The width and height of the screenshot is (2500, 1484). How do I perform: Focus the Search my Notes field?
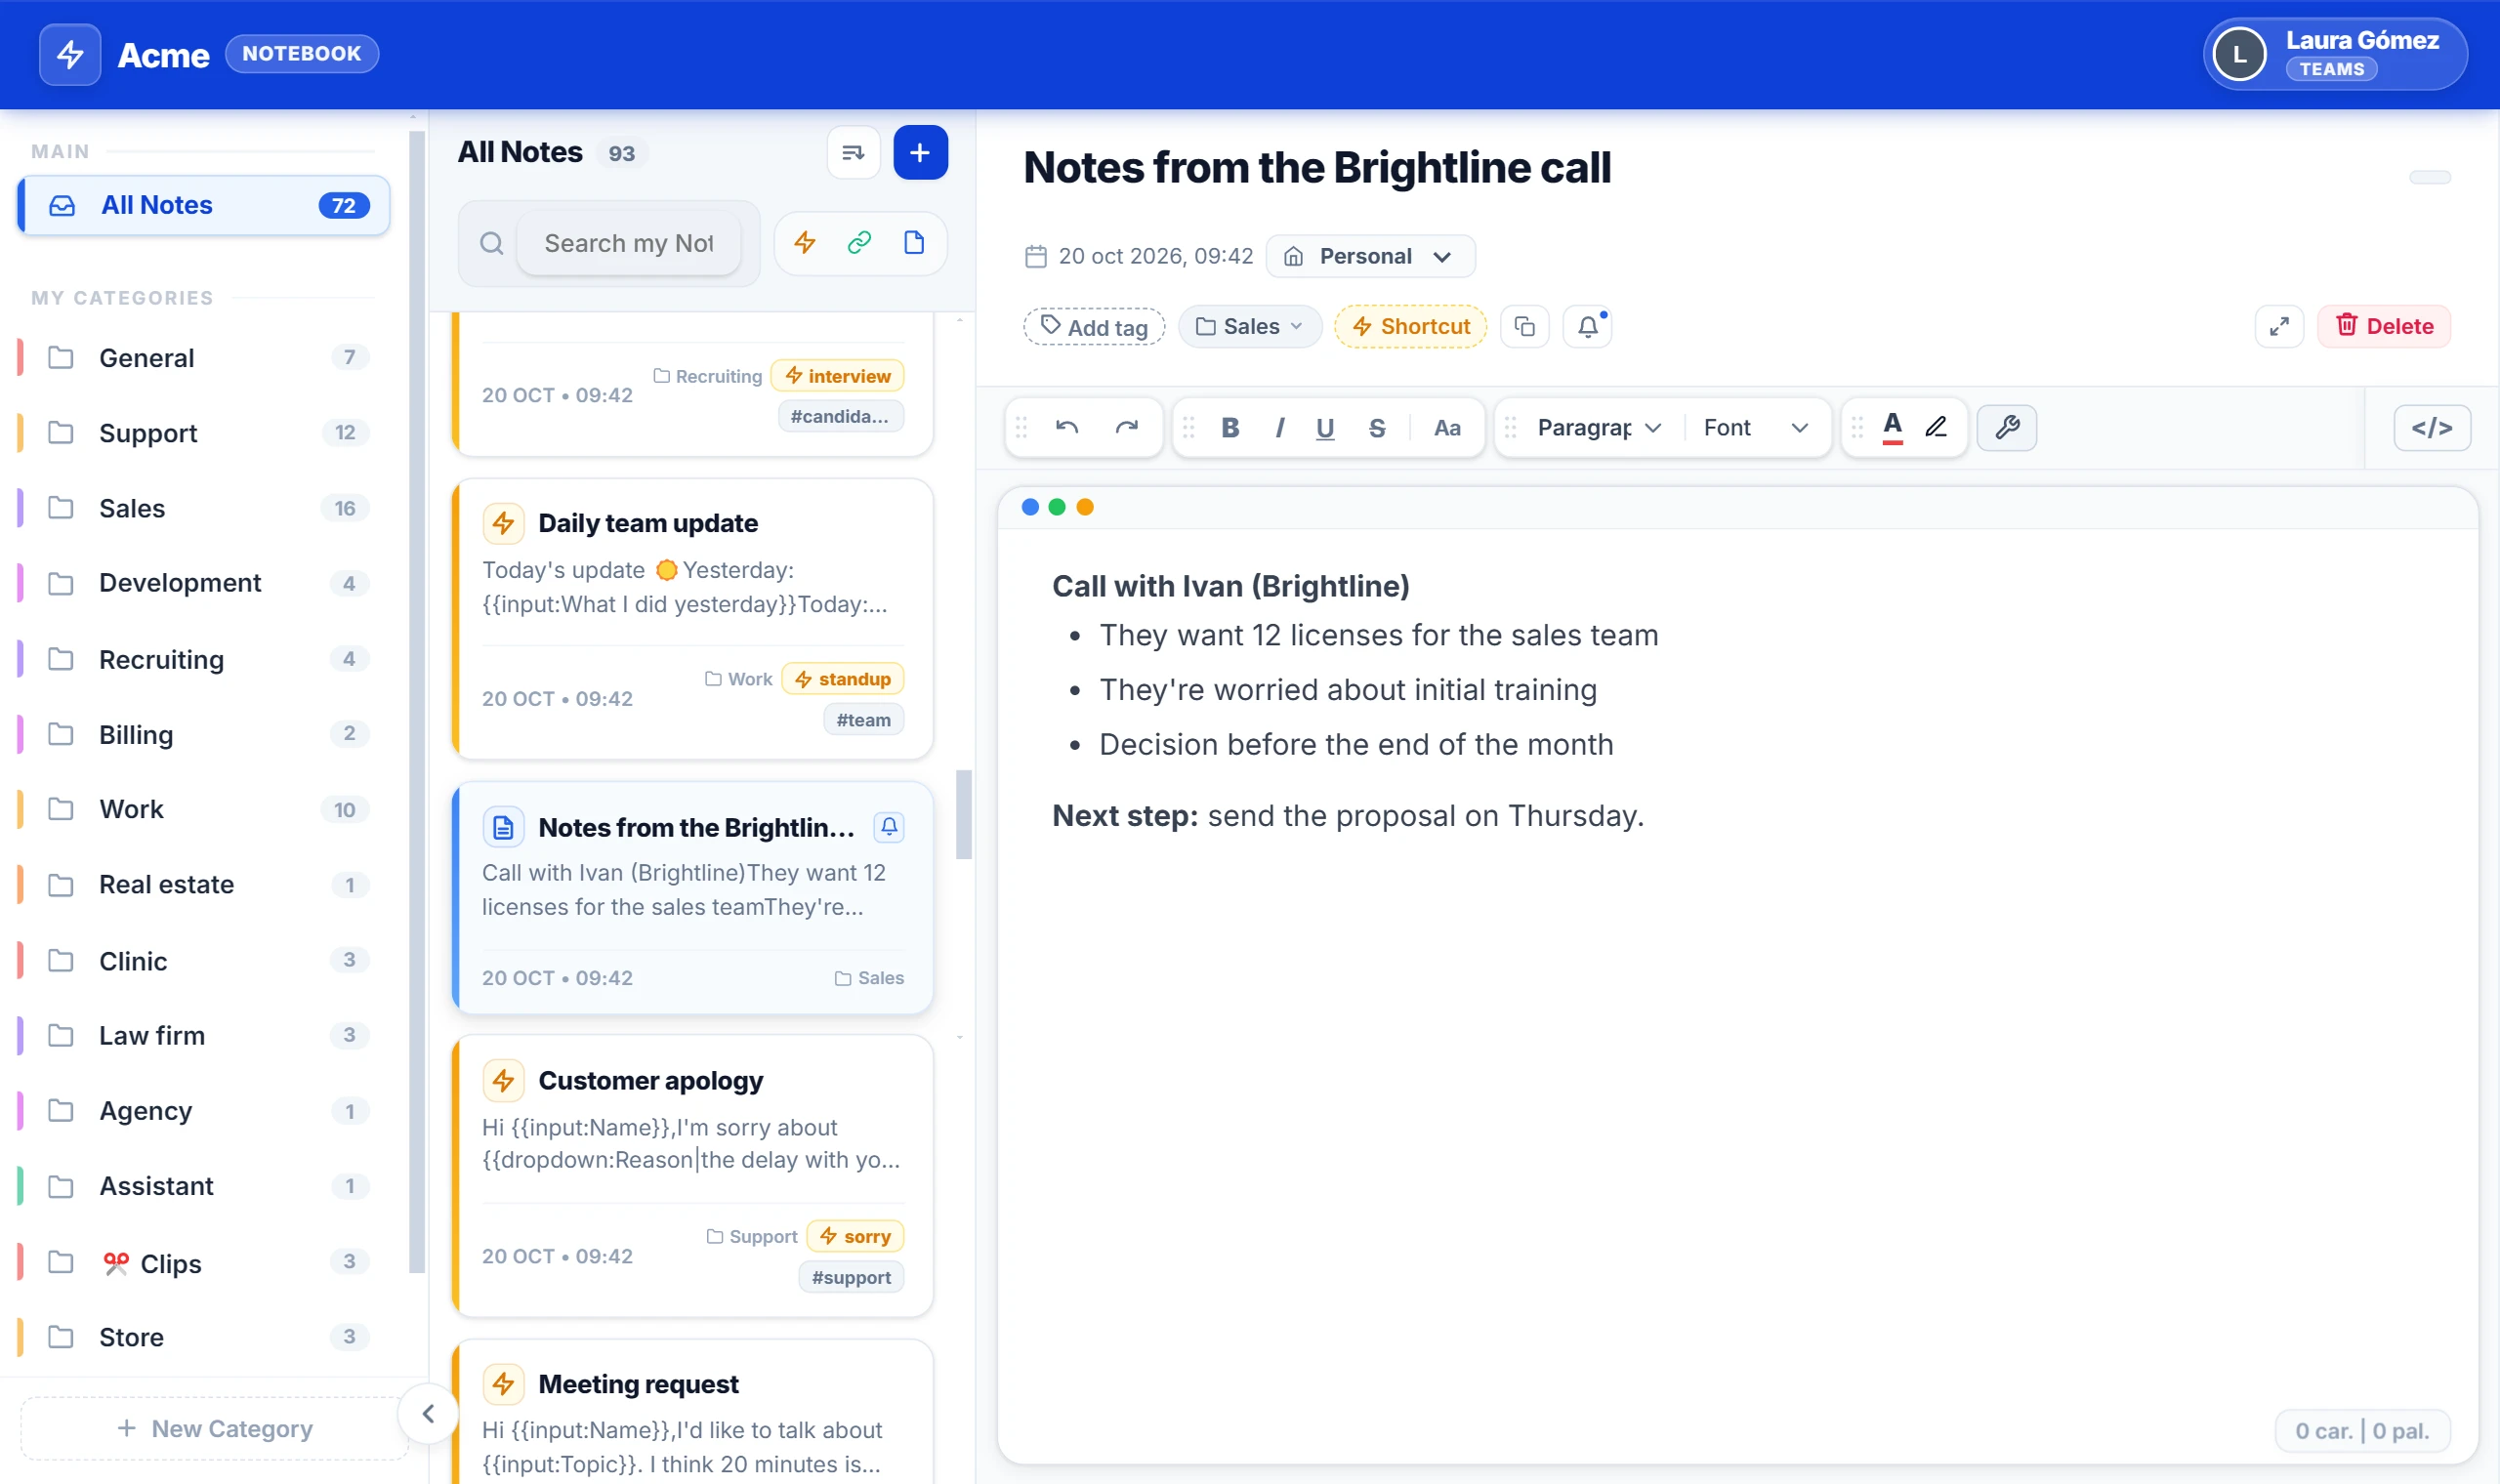tap(628, 243)
